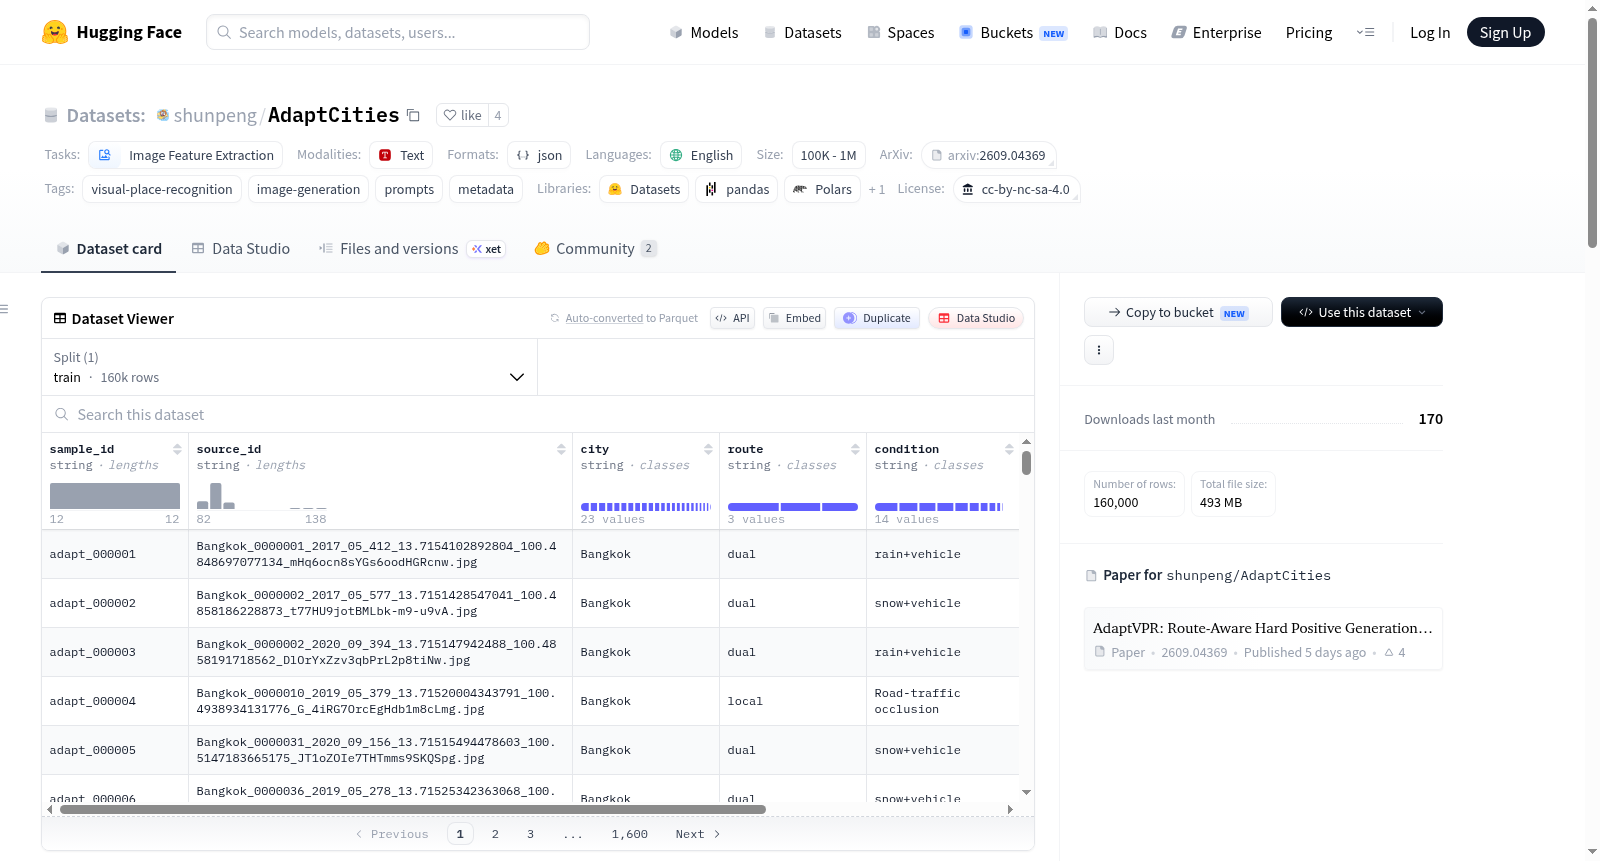Click the cc-by-nc-sa-4.0 license tag
Image resolution: width=1600 pixels, height=861 pixels.
[1016, 189]
